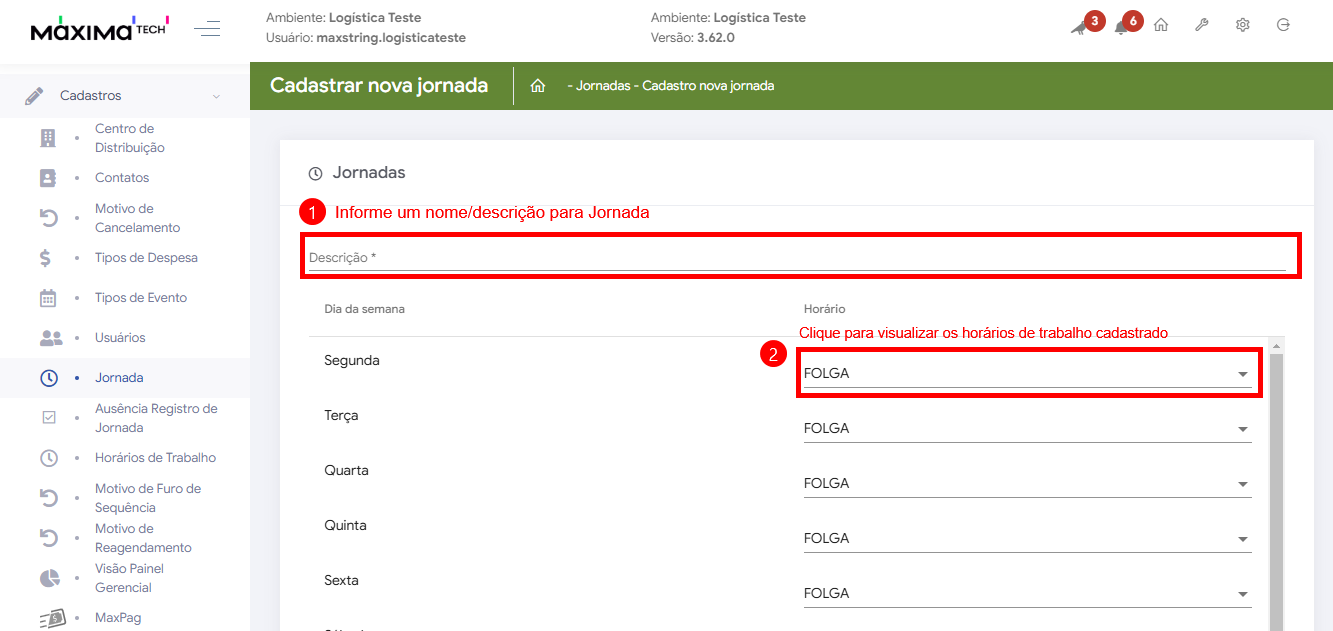Select Jornada in the sidebar
1333x631 pixels.
pos(119,378)
